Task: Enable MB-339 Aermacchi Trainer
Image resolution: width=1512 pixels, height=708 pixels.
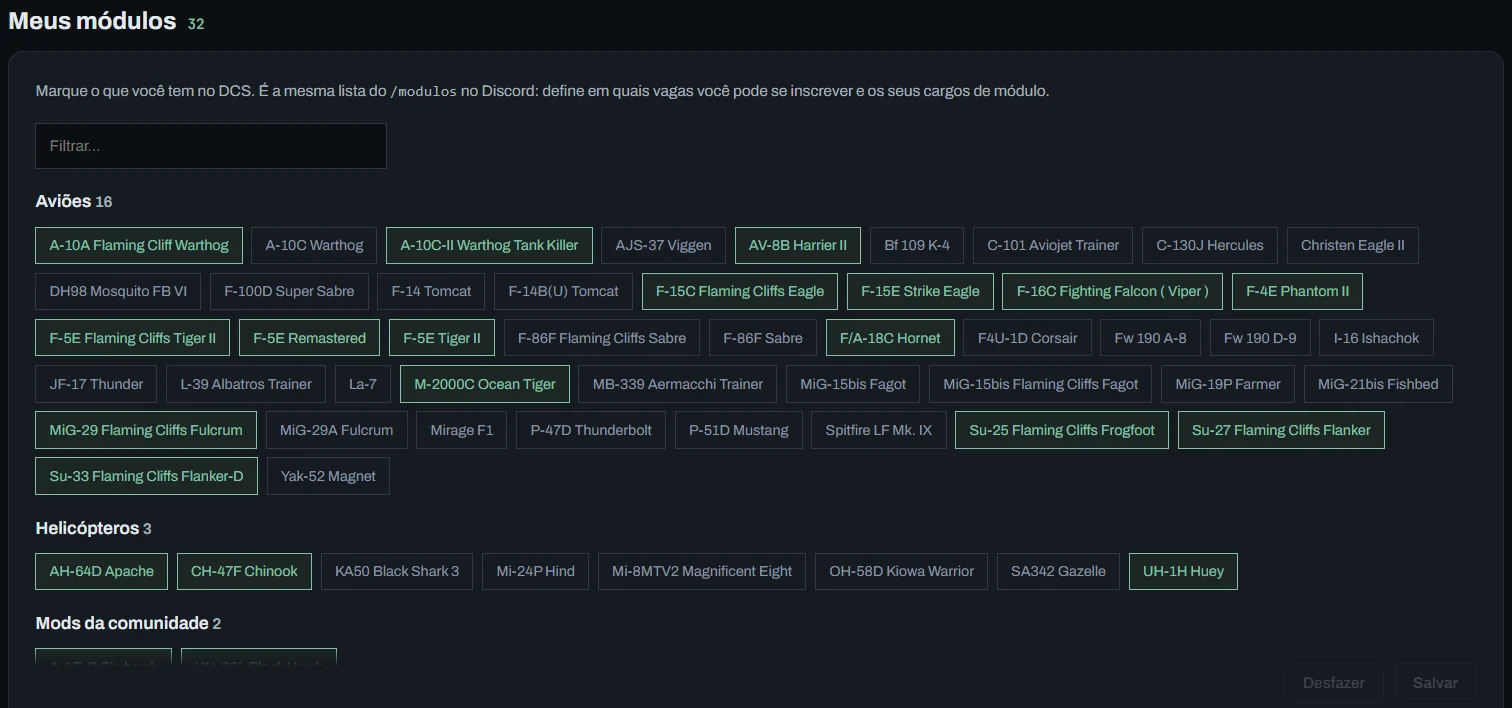Action: tap(678, 384)
